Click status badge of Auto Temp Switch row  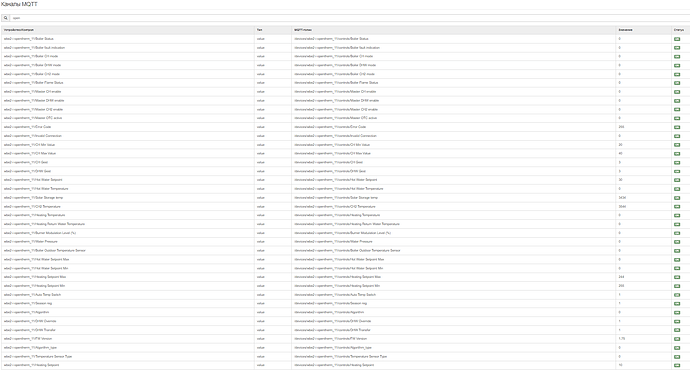677,295
